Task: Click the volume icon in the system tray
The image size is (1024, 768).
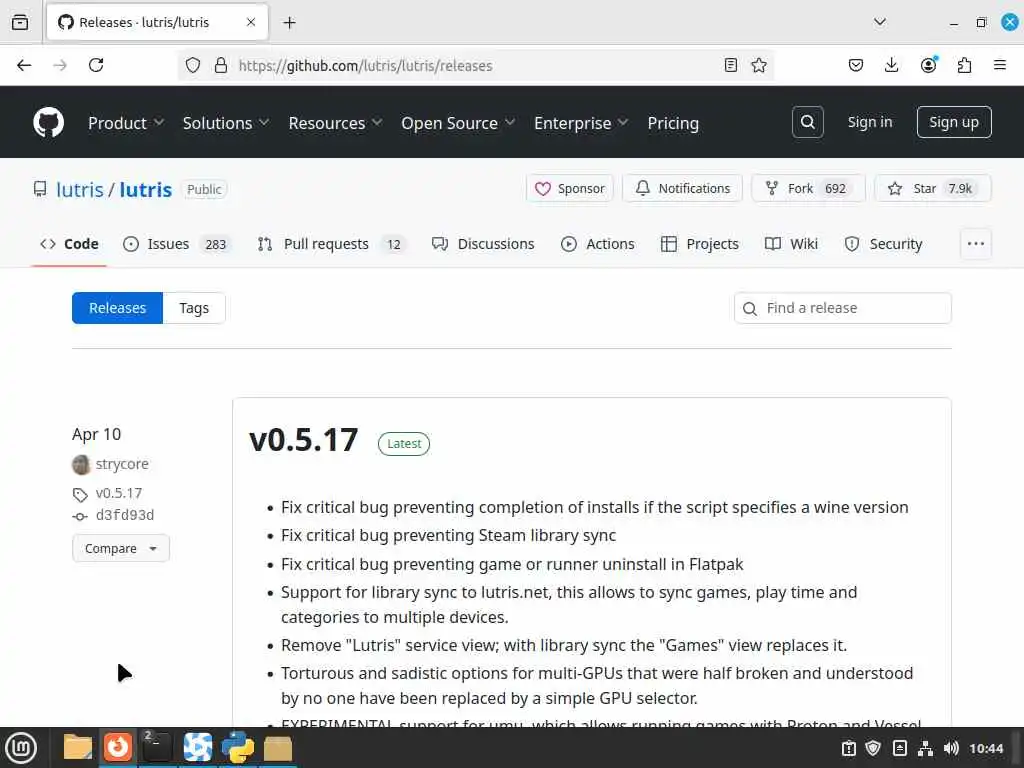Action: point(951,748)
